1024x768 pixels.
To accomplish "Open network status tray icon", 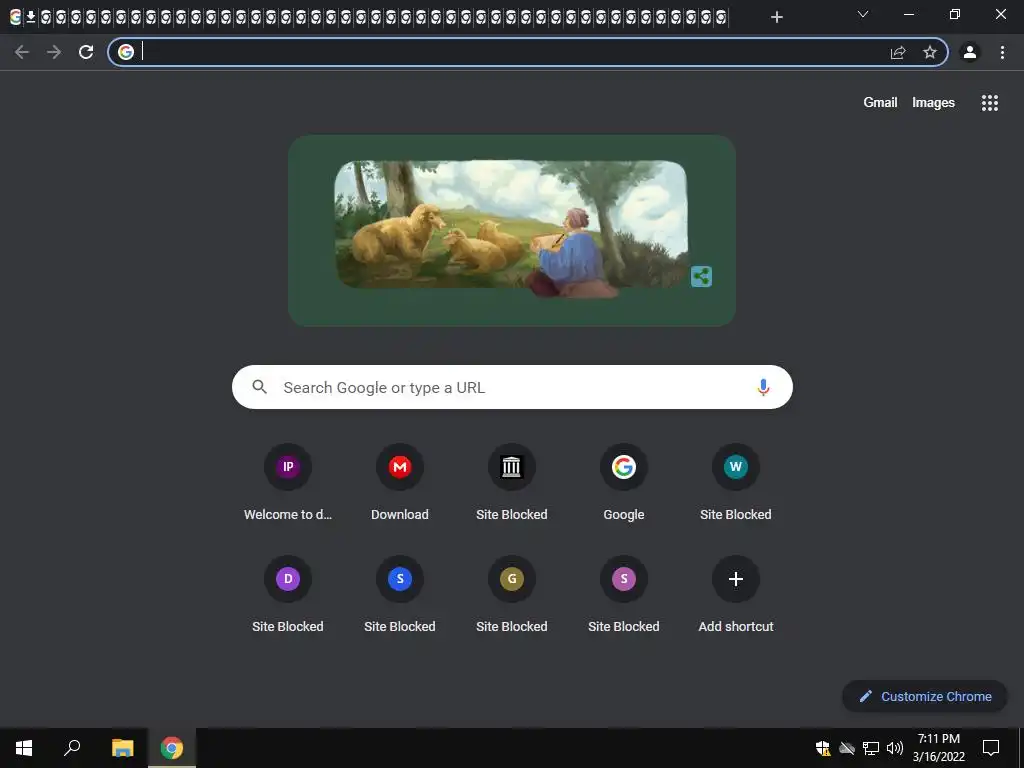I will [x=871, y=748].
